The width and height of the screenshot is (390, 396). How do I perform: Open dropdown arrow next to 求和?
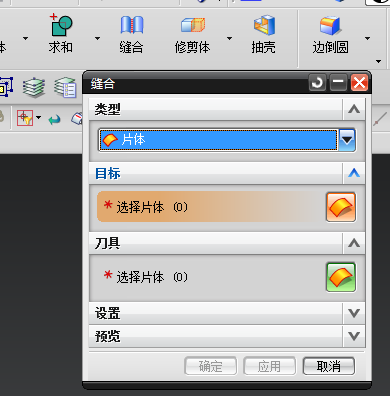(x=97, y=38)
